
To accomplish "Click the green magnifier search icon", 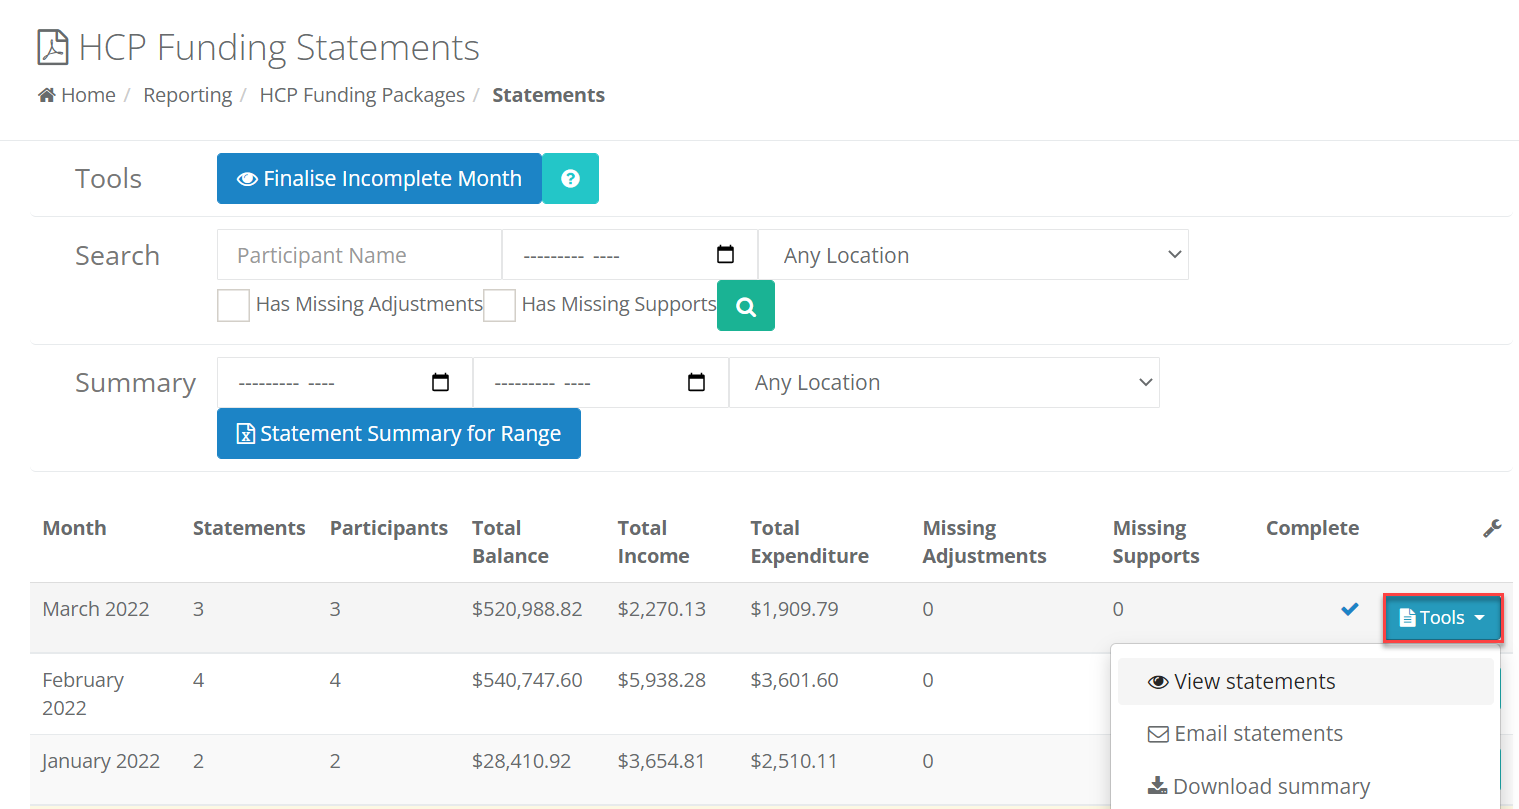I will coord(746,306).
